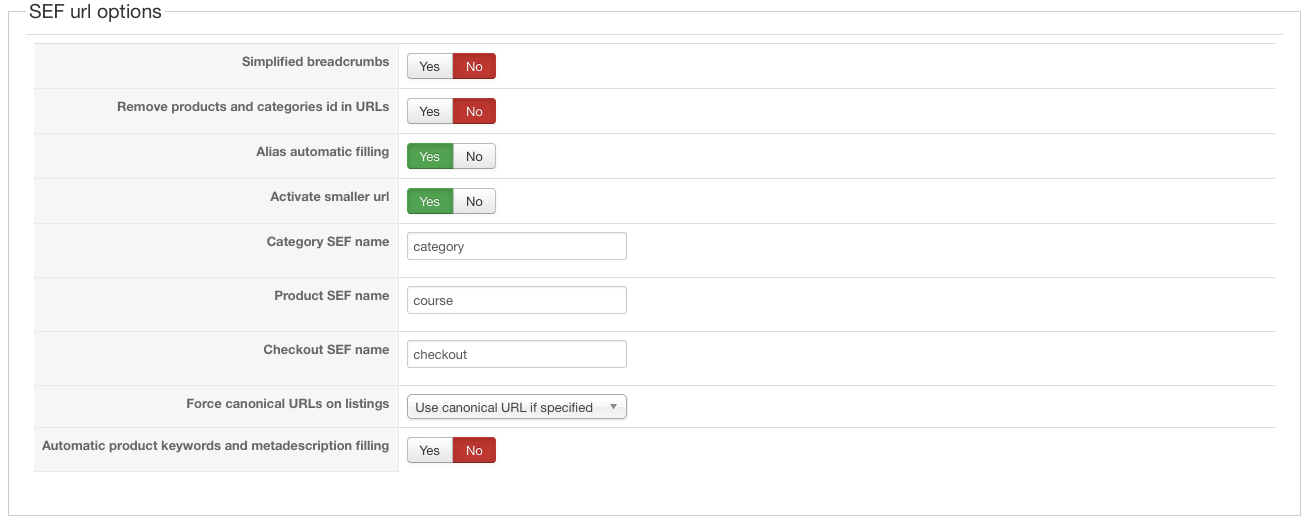Click into the Product SEF name field
The width and height of the screenshot is (1313, 526).
pos(516,301)
